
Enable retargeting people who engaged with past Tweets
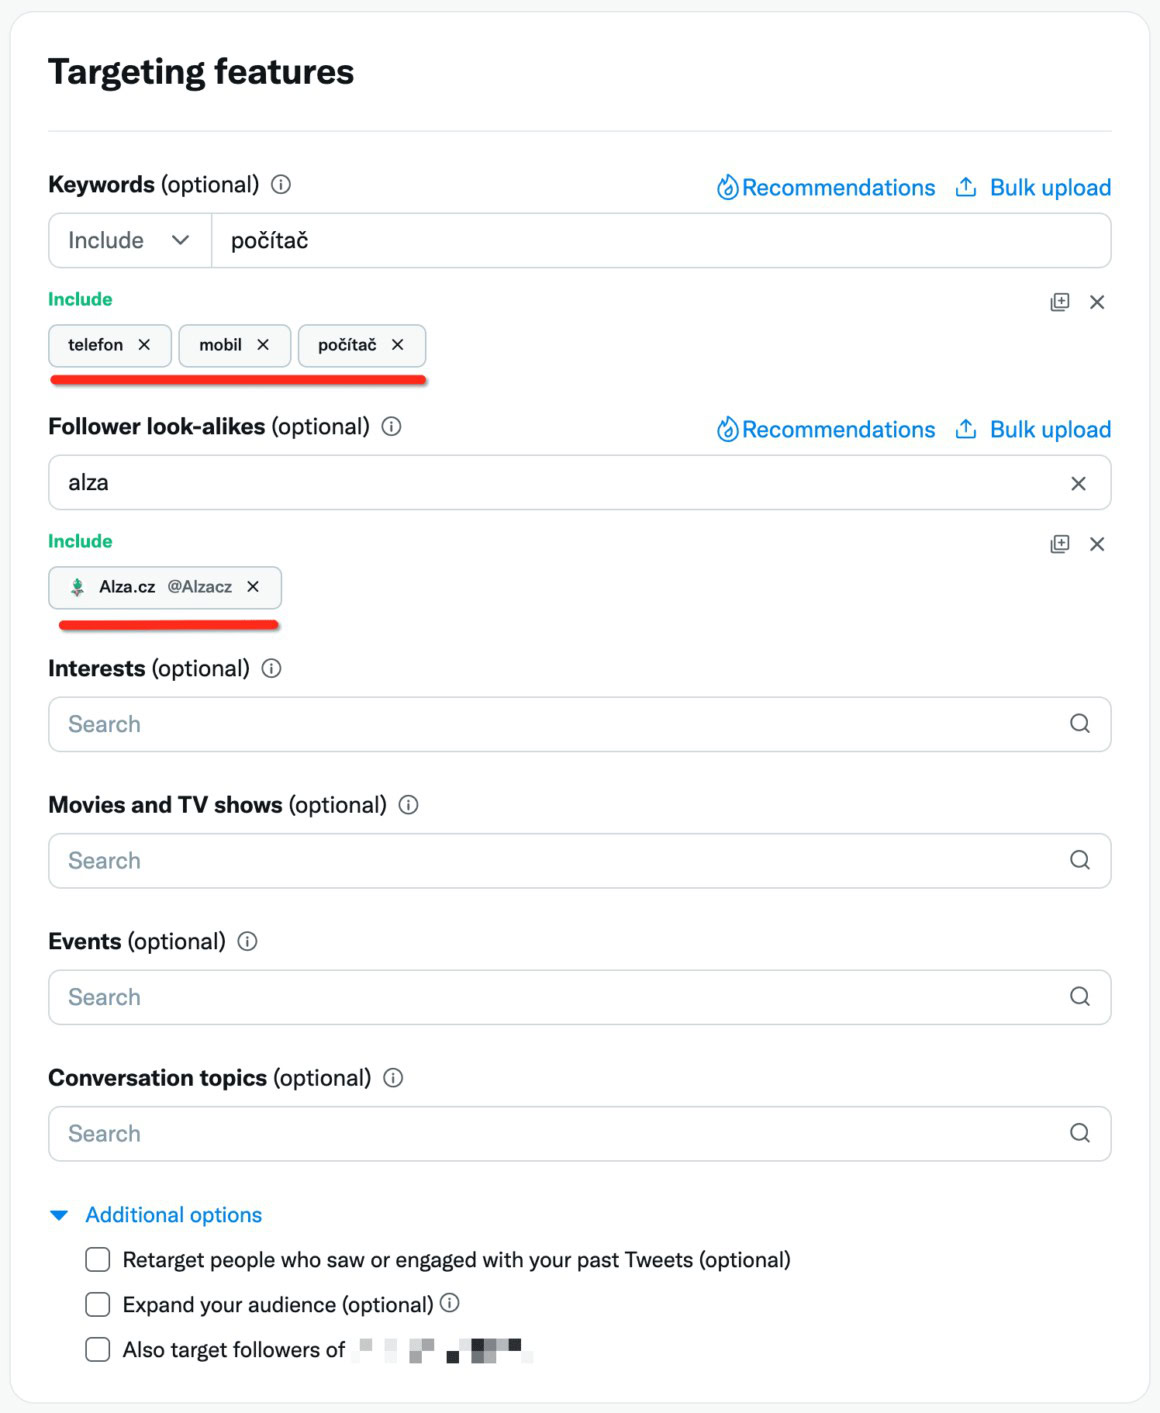pyautogui.click(x=97, y=1259)
